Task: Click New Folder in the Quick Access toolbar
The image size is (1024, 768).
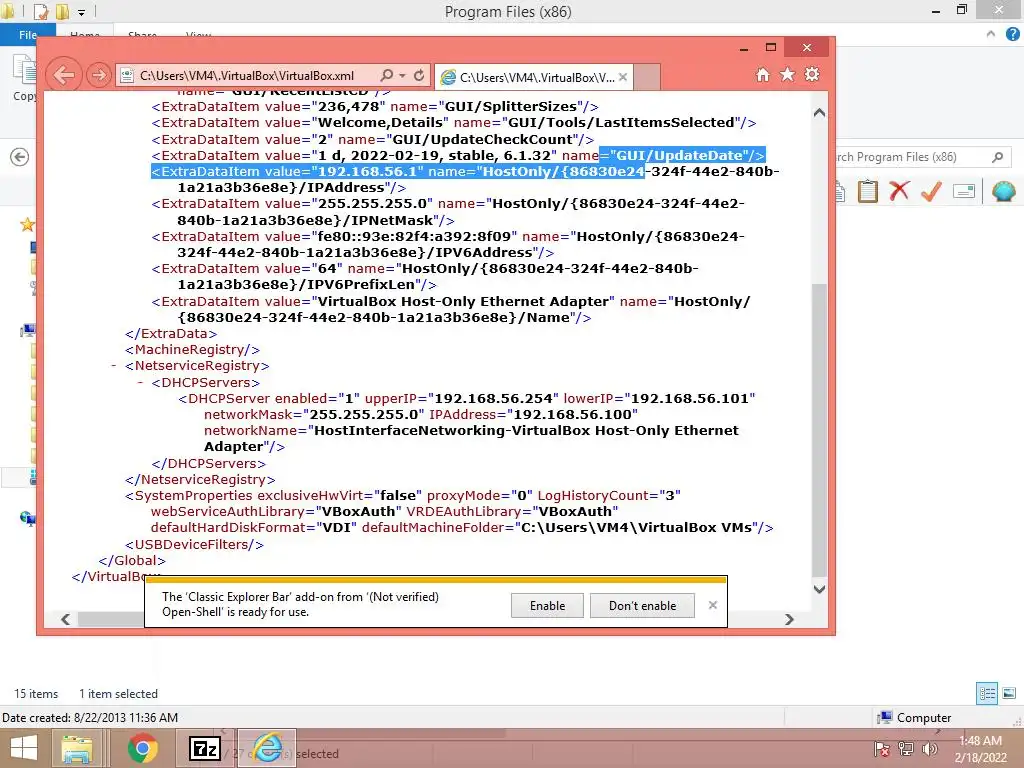Action: coord(63,12)
